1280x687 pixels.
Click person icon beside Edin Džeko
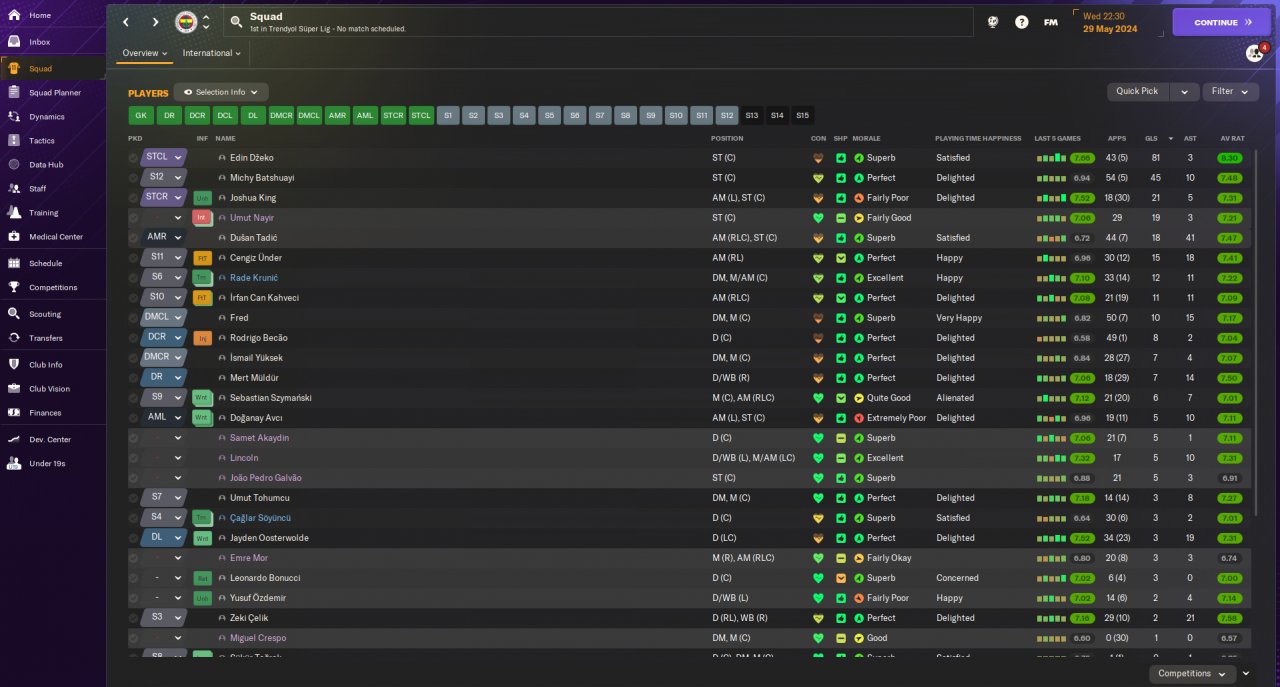click(x=222, y=158)
